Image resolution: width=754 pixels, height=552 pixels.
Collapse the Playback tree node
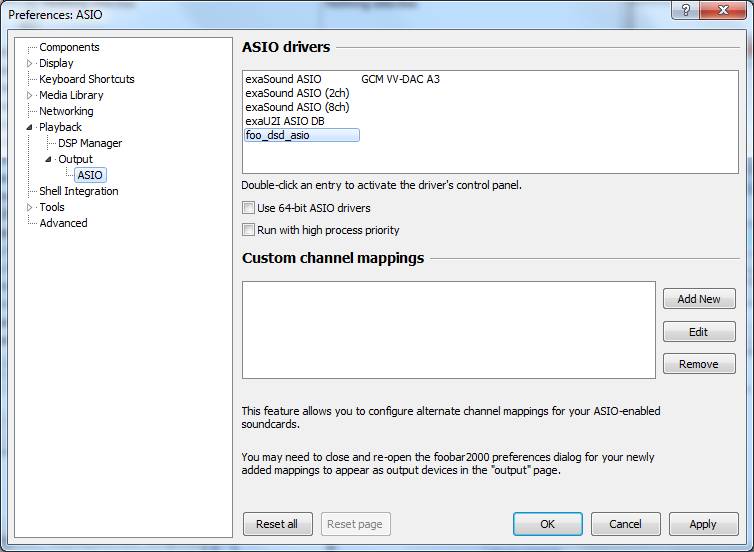click(29, 127)
